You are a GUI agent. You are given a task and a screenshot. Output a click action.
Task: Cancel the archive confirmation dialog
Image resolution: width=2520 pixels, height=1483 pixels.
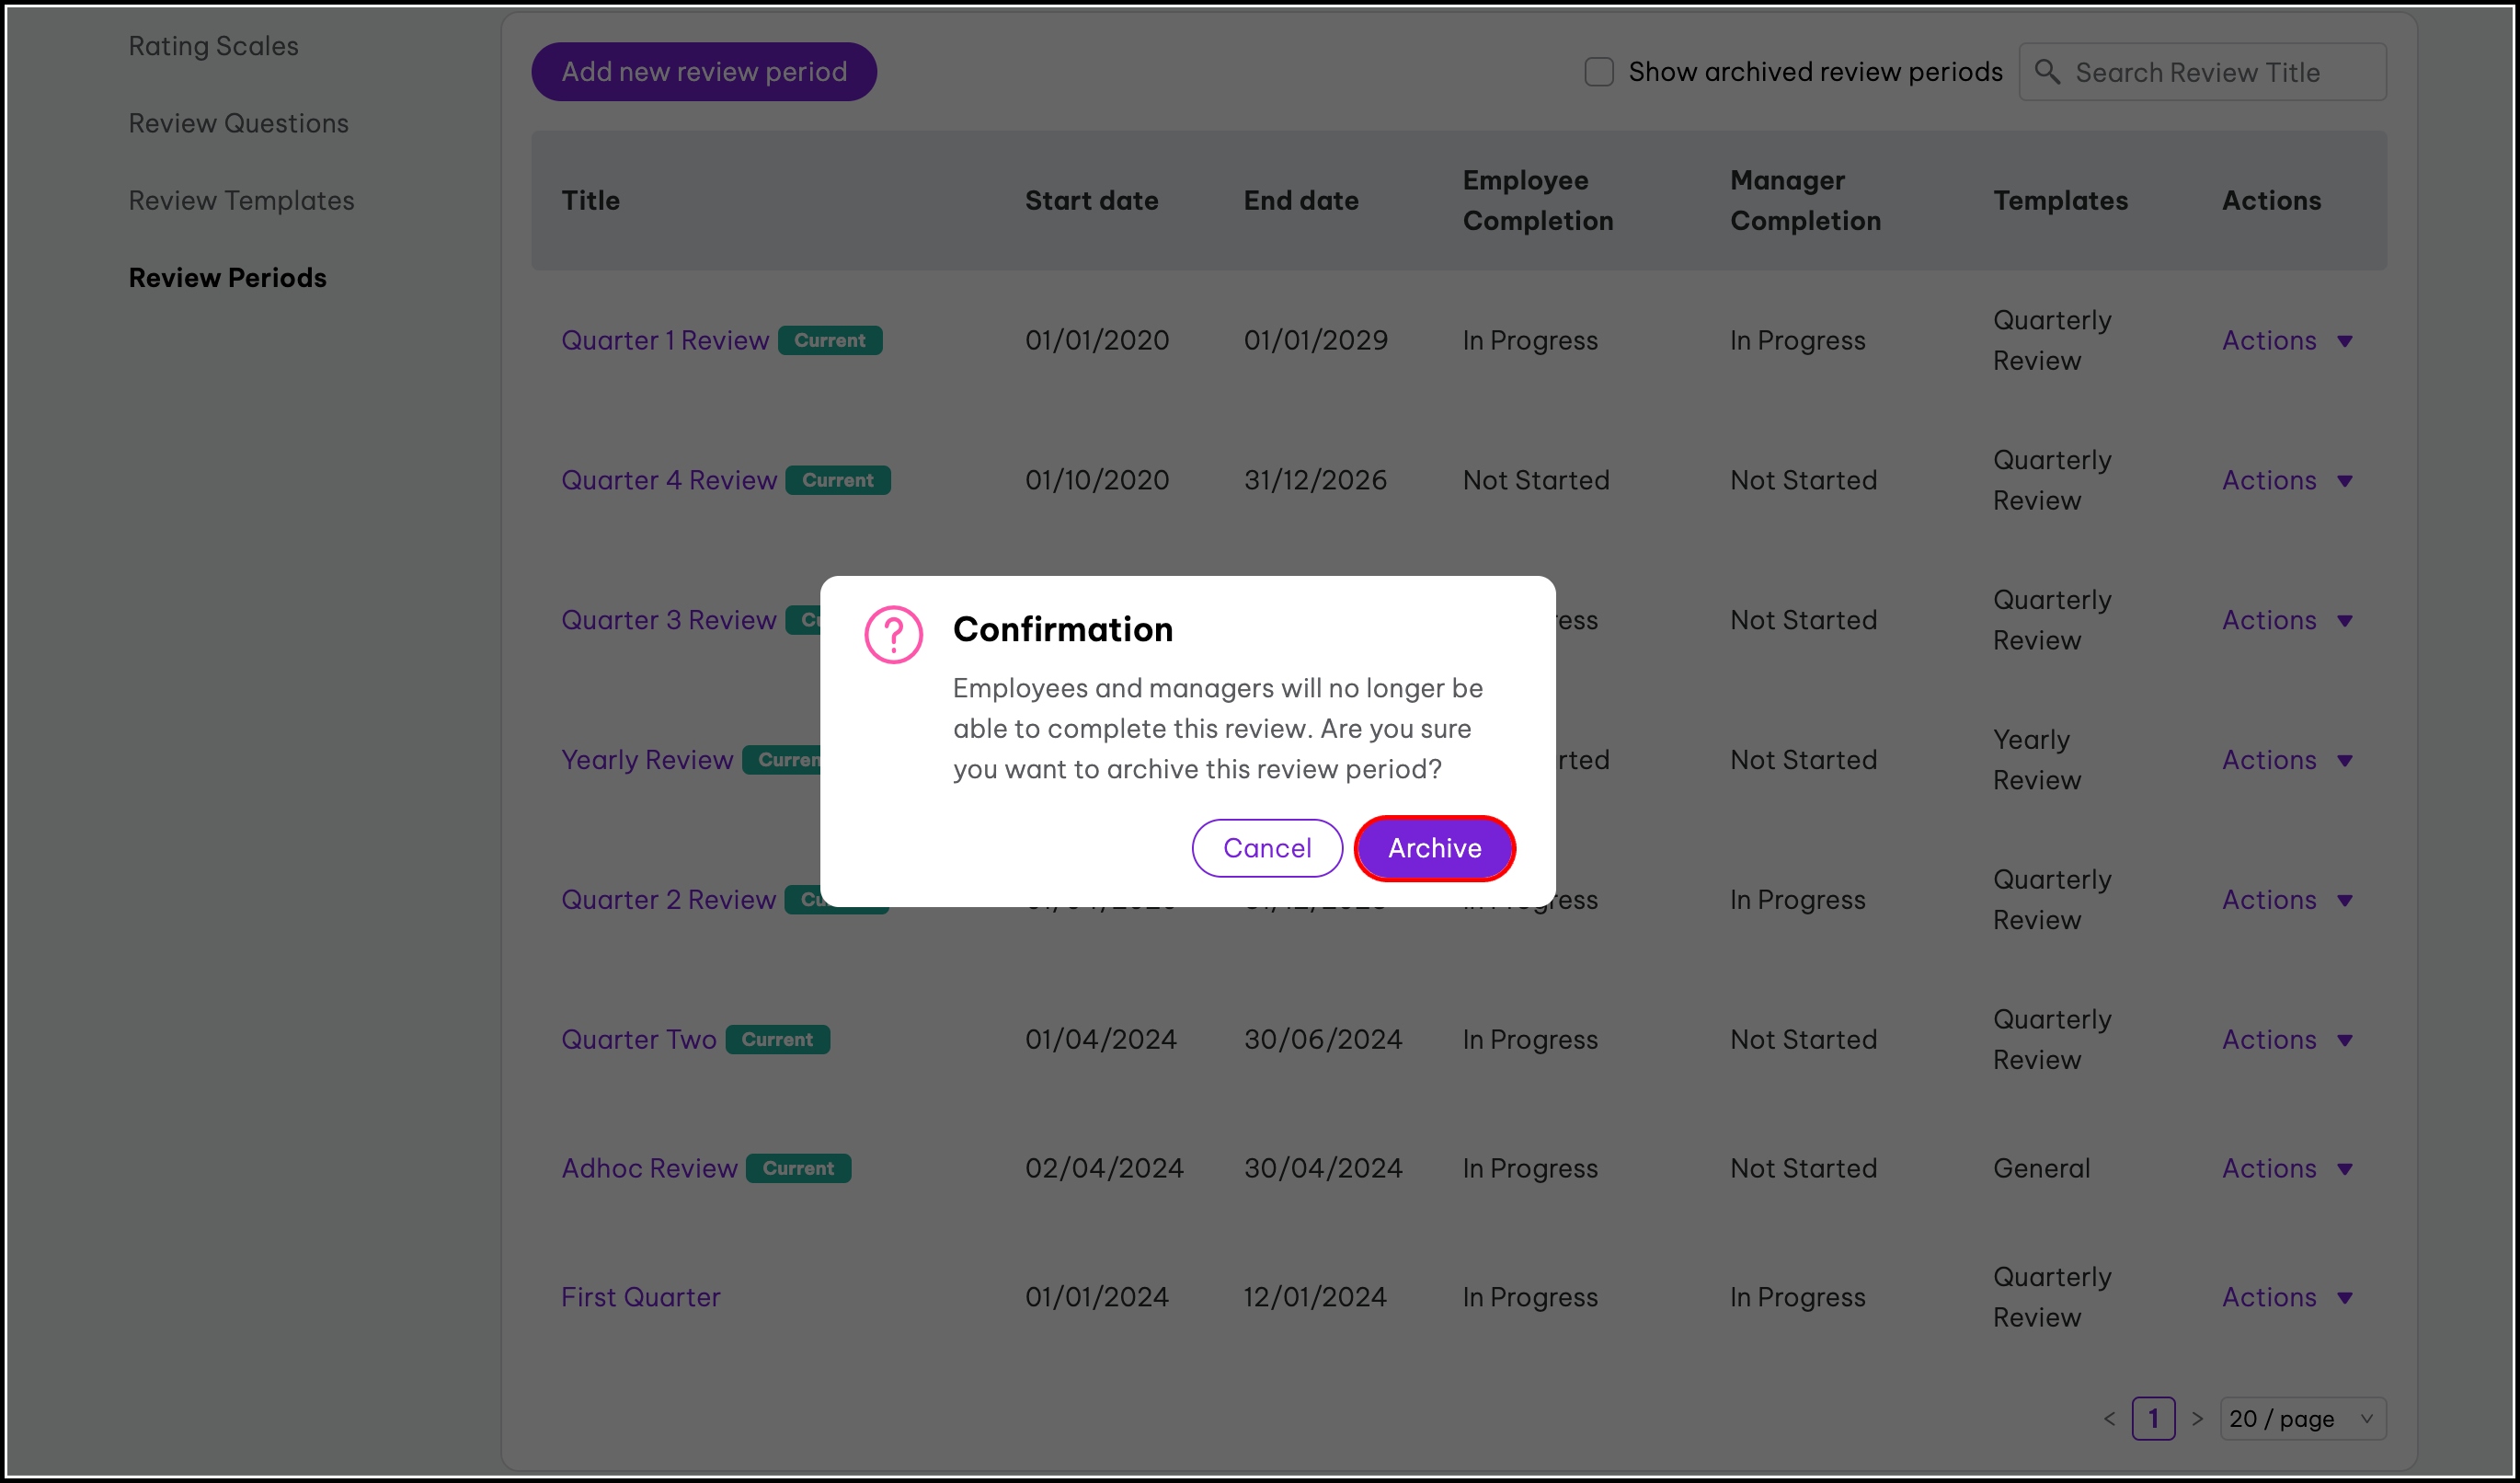[1266, 848]
